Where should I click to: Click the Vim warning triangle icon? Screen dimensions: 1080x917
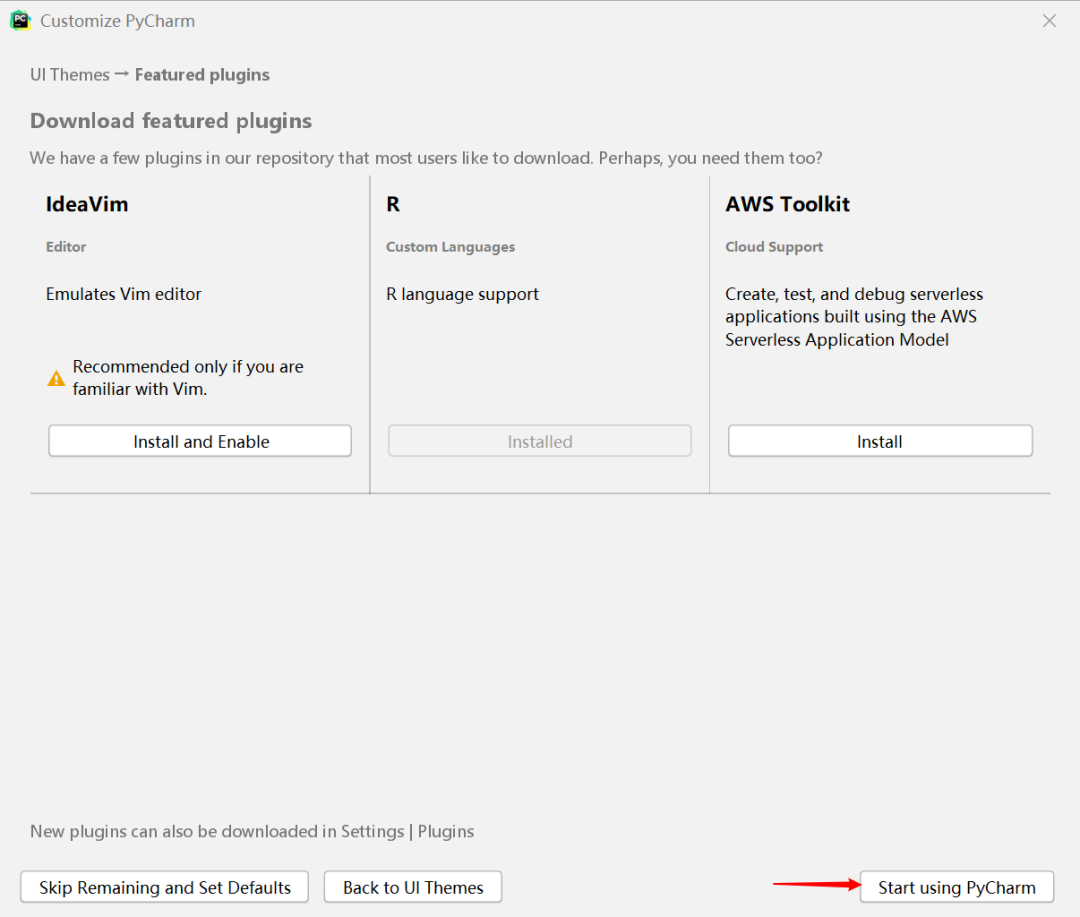coord(56,378)
